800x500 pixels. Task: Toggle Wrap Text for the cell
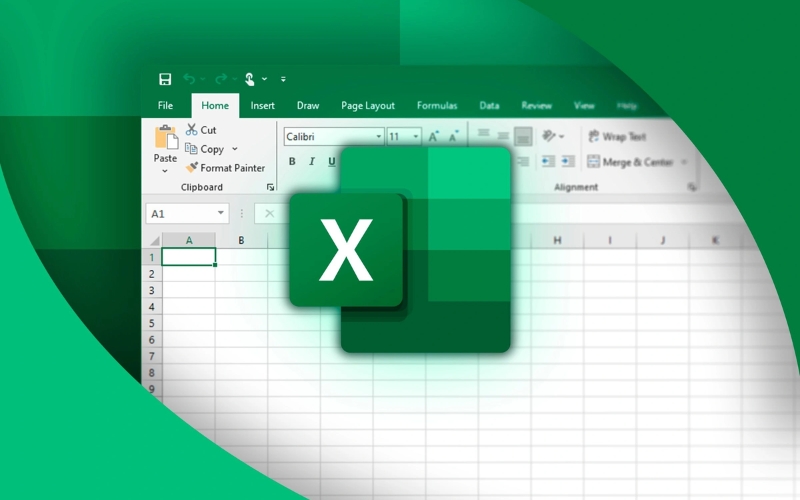617,137
